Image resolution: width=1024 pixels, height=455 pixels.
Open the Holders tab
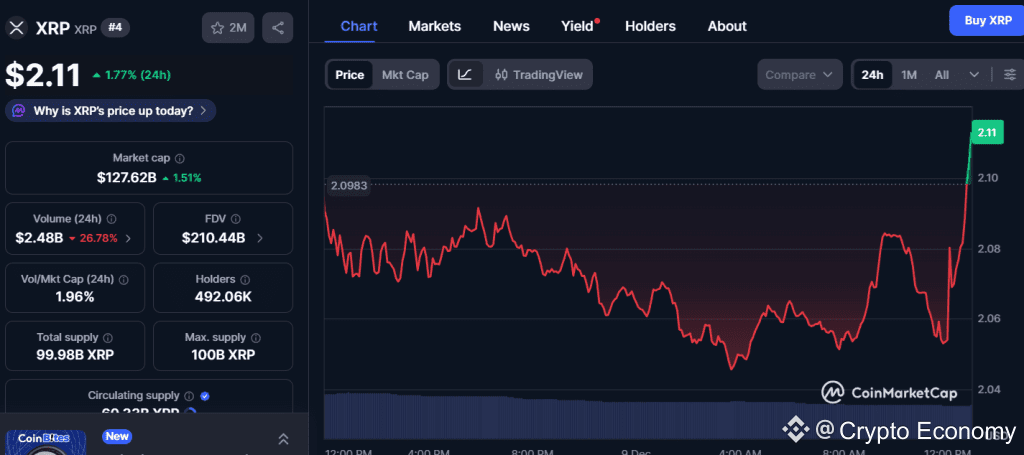650,26
